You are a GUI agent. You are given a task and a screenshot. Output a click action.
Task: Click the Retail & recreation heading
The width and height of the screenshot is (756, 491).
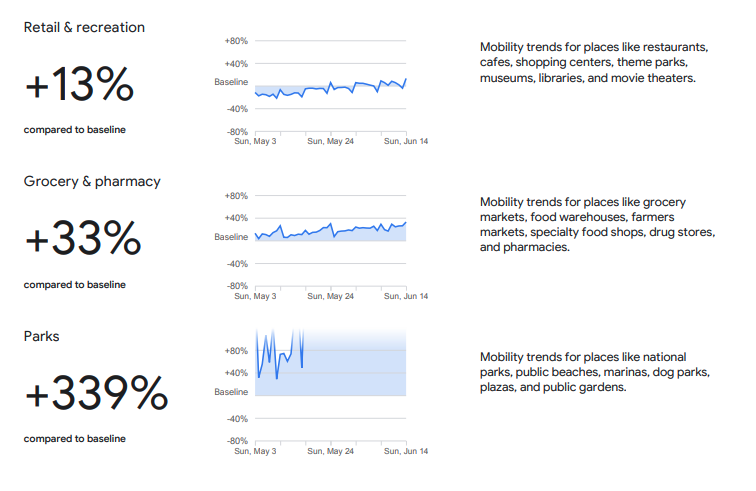pyautogui.click(x=84, y=27)
